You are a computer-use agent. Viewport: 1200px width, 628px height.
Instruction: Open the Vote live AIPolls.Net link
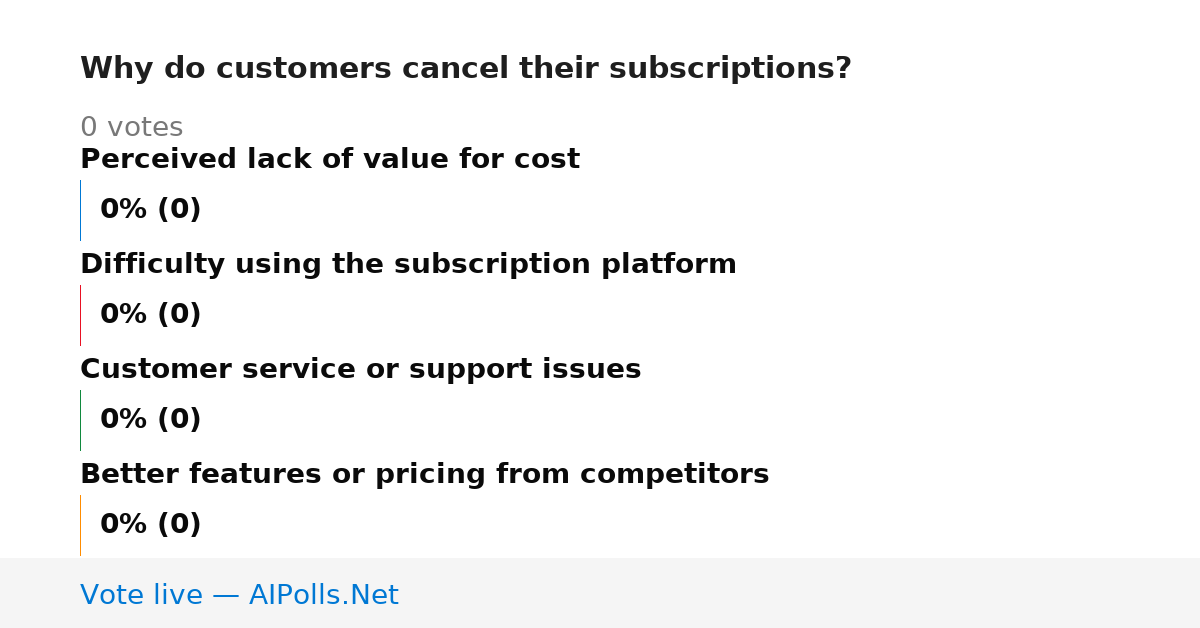[x=239, y=595]
